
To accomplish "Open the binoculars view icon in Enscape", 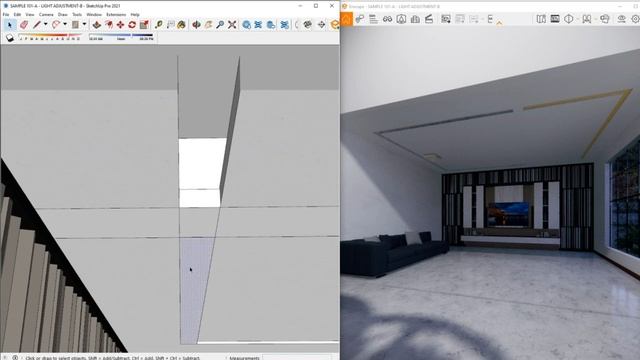I will [x=387, y=19].
